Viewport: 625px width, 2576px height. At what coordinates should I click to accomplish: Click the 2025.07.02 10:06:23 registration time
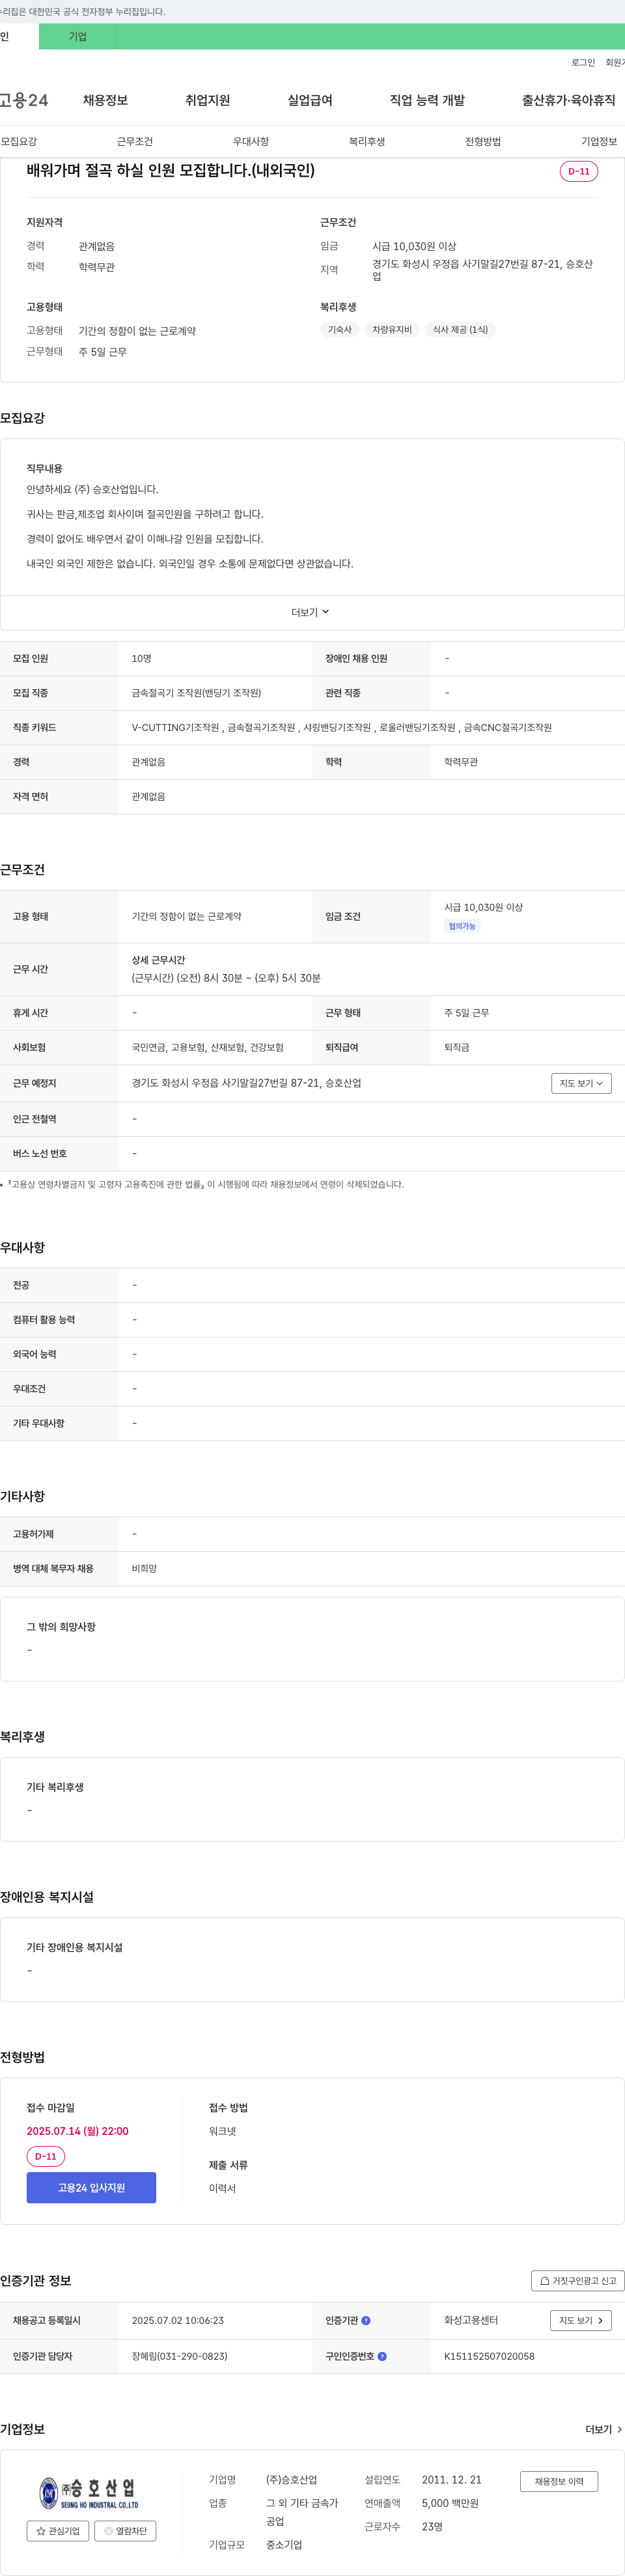click(x=178, y=2320)
